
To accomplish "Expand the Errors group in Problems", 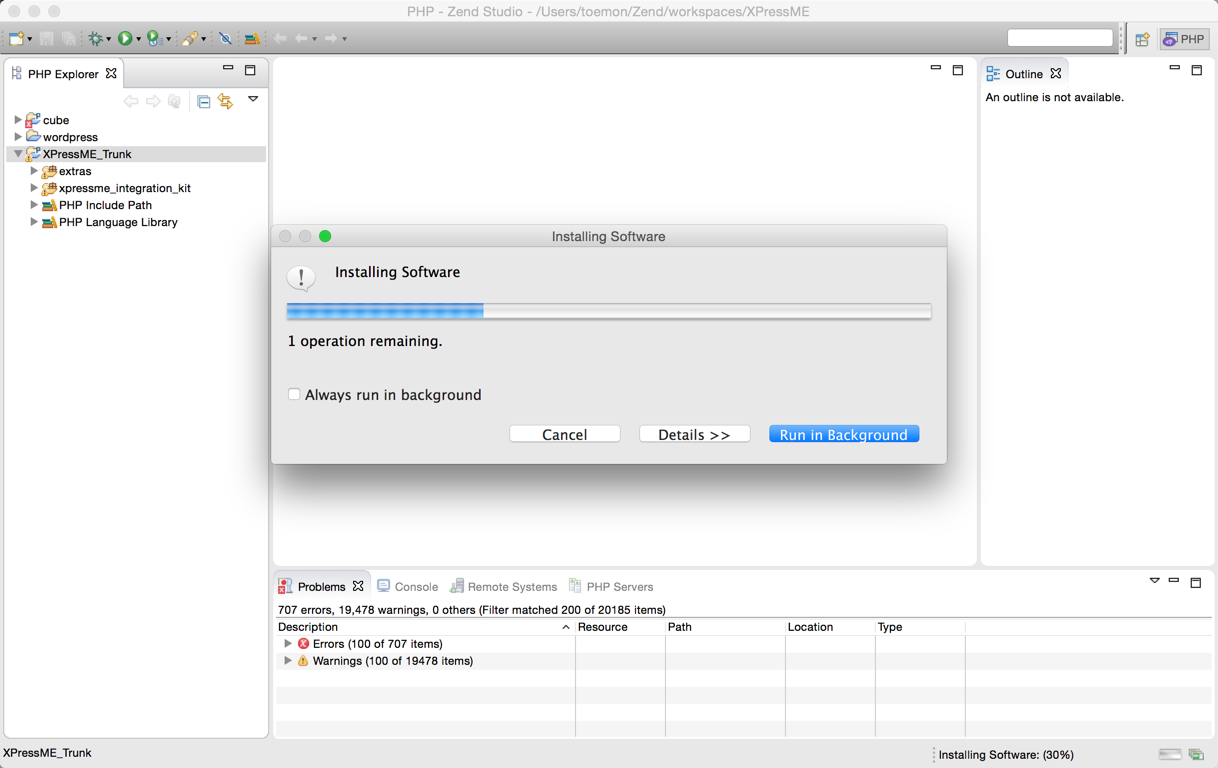I will click(x=288, y=644).
